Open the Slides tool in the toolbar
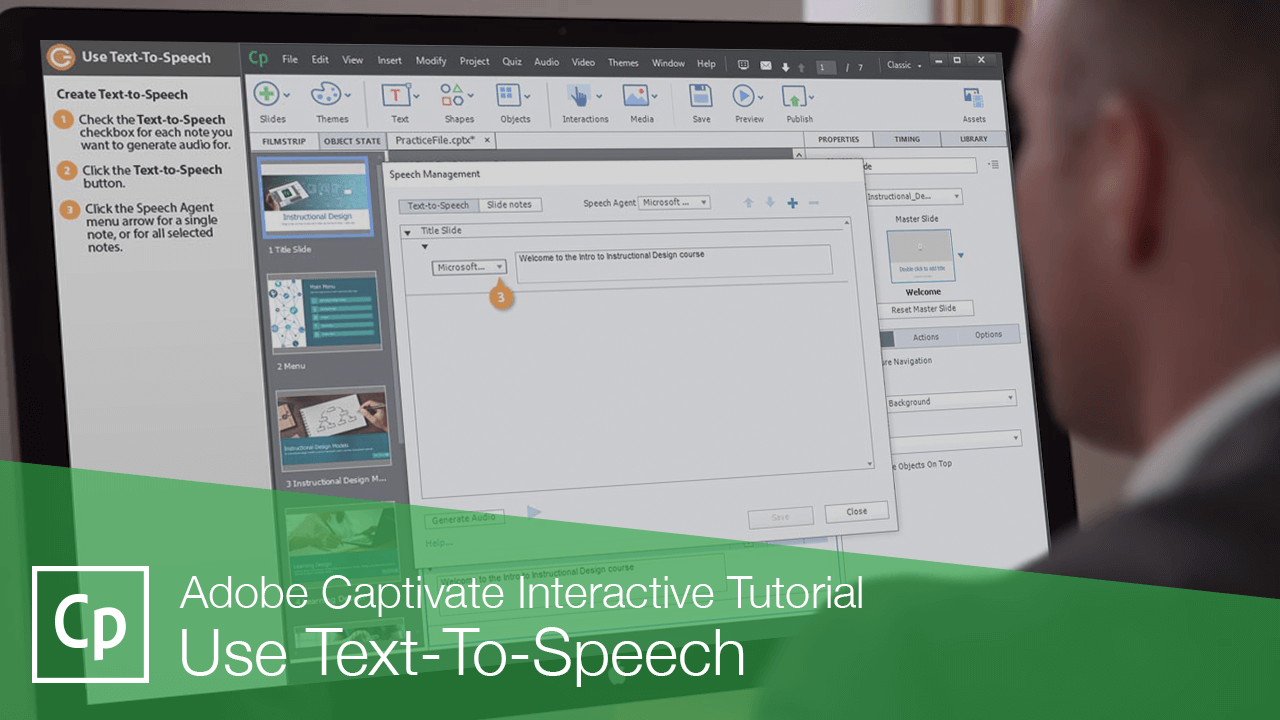 tap(268, 95)
